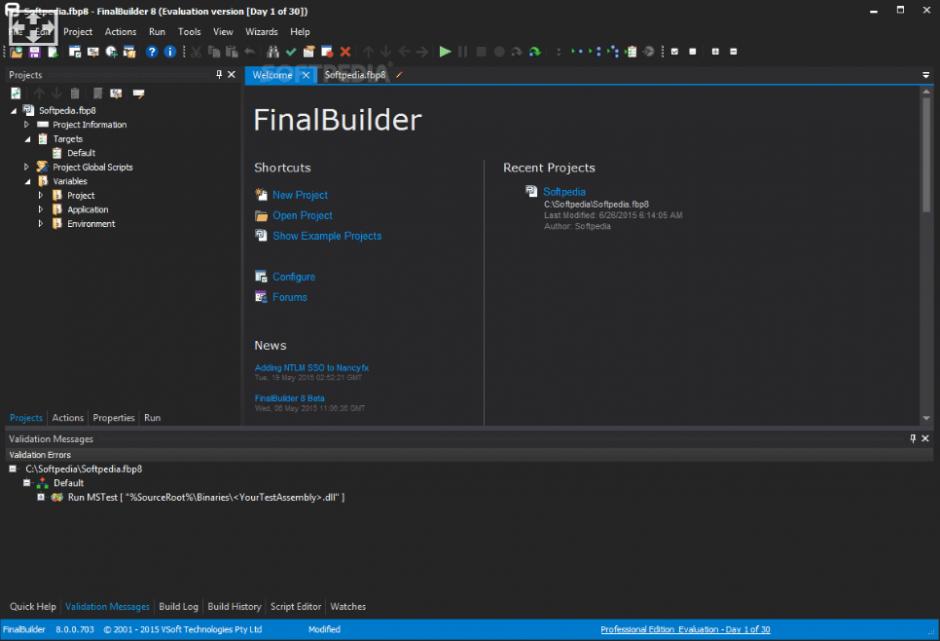Image resolution: width=940 pixels, height=641 pixels.
Task: Click the green clipboard list toolbar icon
Action: click(631, 52)
